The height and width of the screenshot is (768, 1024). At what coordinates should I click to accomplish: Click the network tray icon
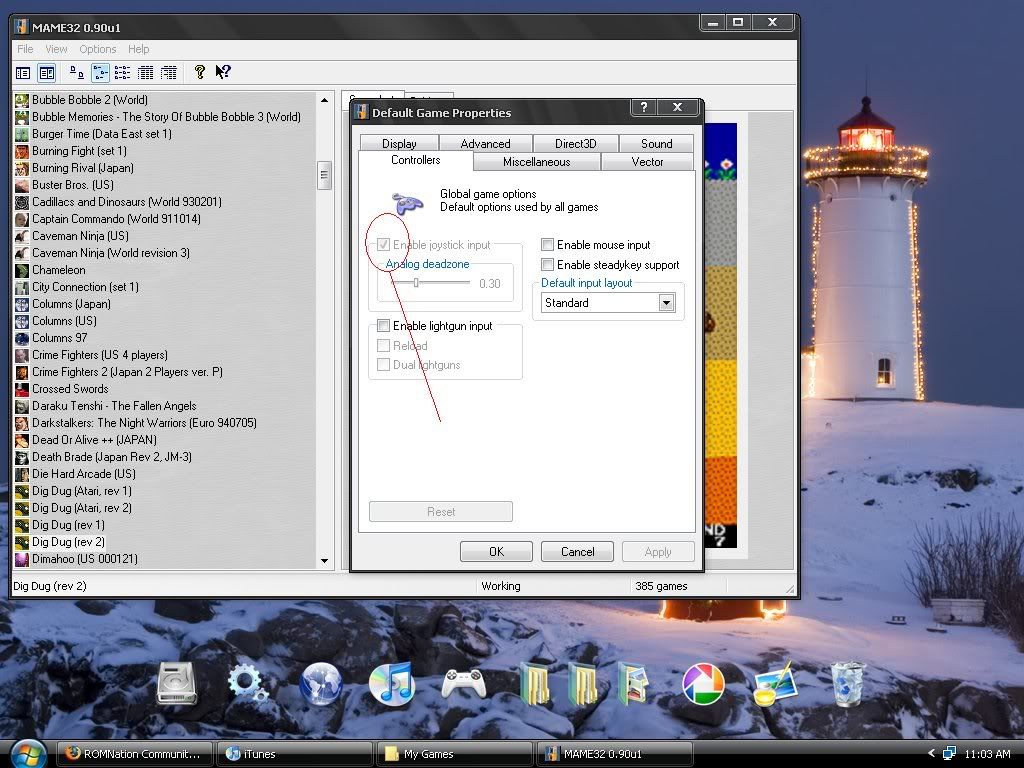click(949, 754)
